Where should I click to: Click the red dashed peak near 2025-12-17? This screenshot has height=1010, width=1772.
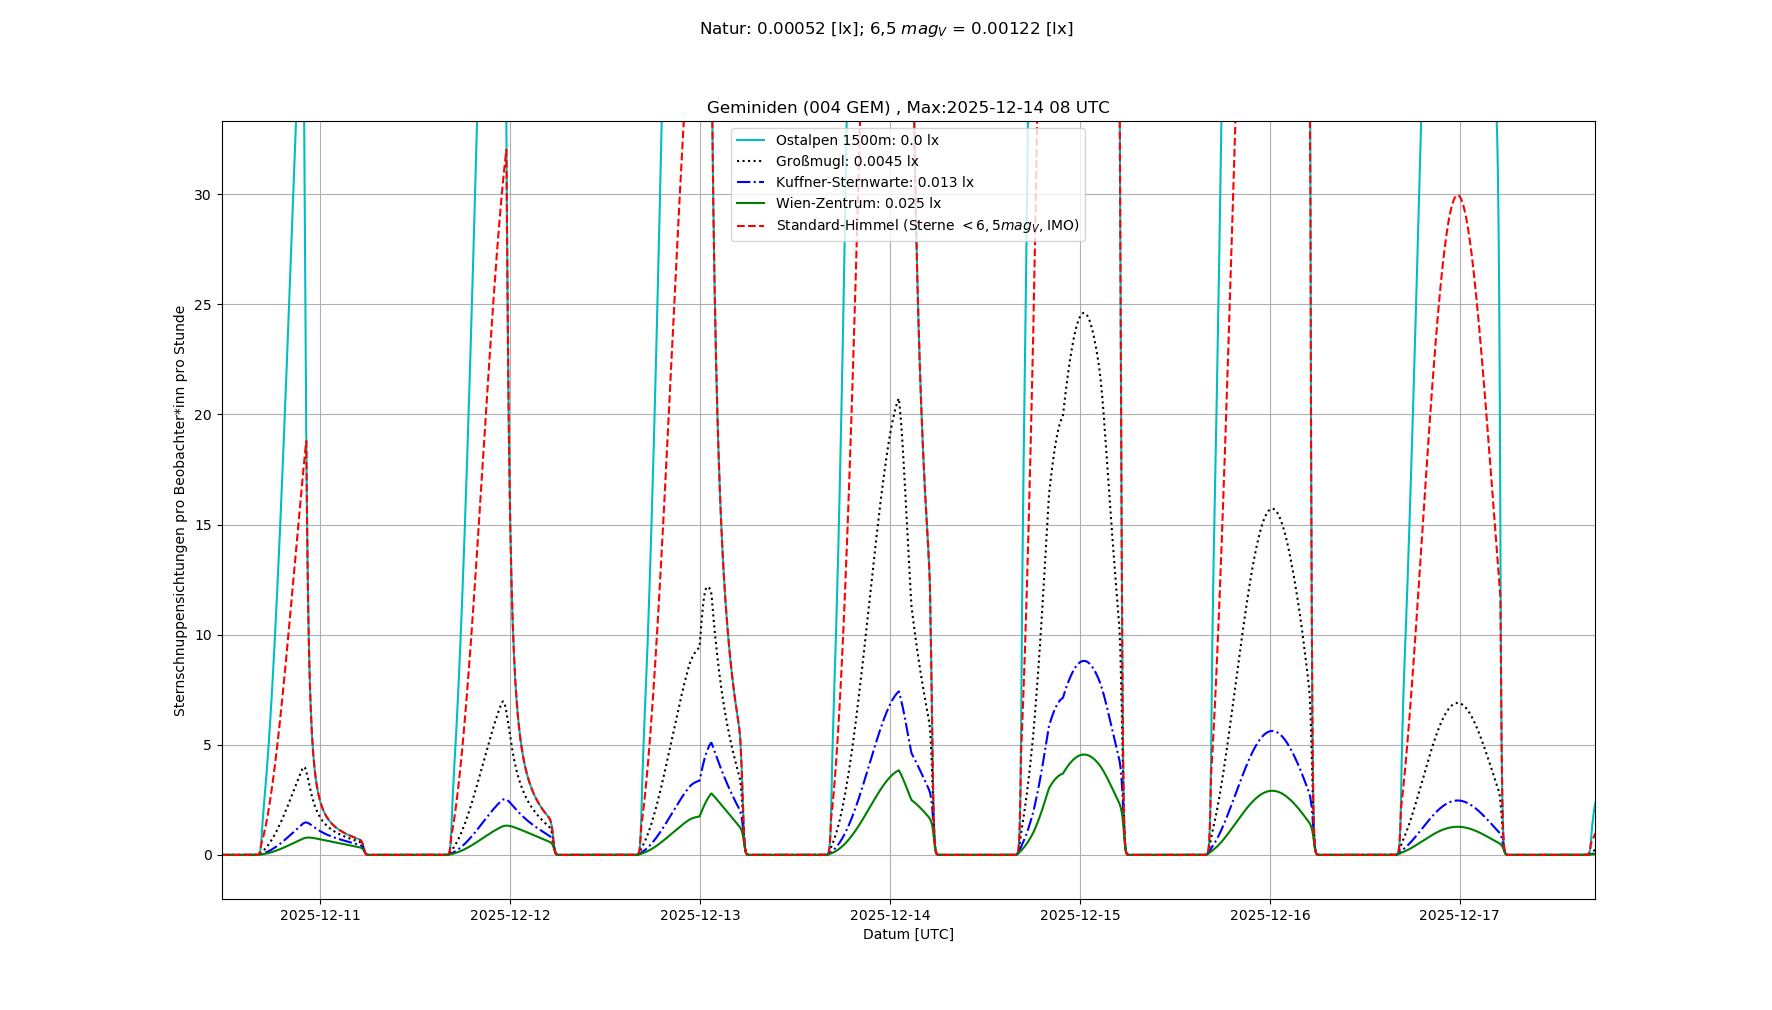coord(1458,196)
